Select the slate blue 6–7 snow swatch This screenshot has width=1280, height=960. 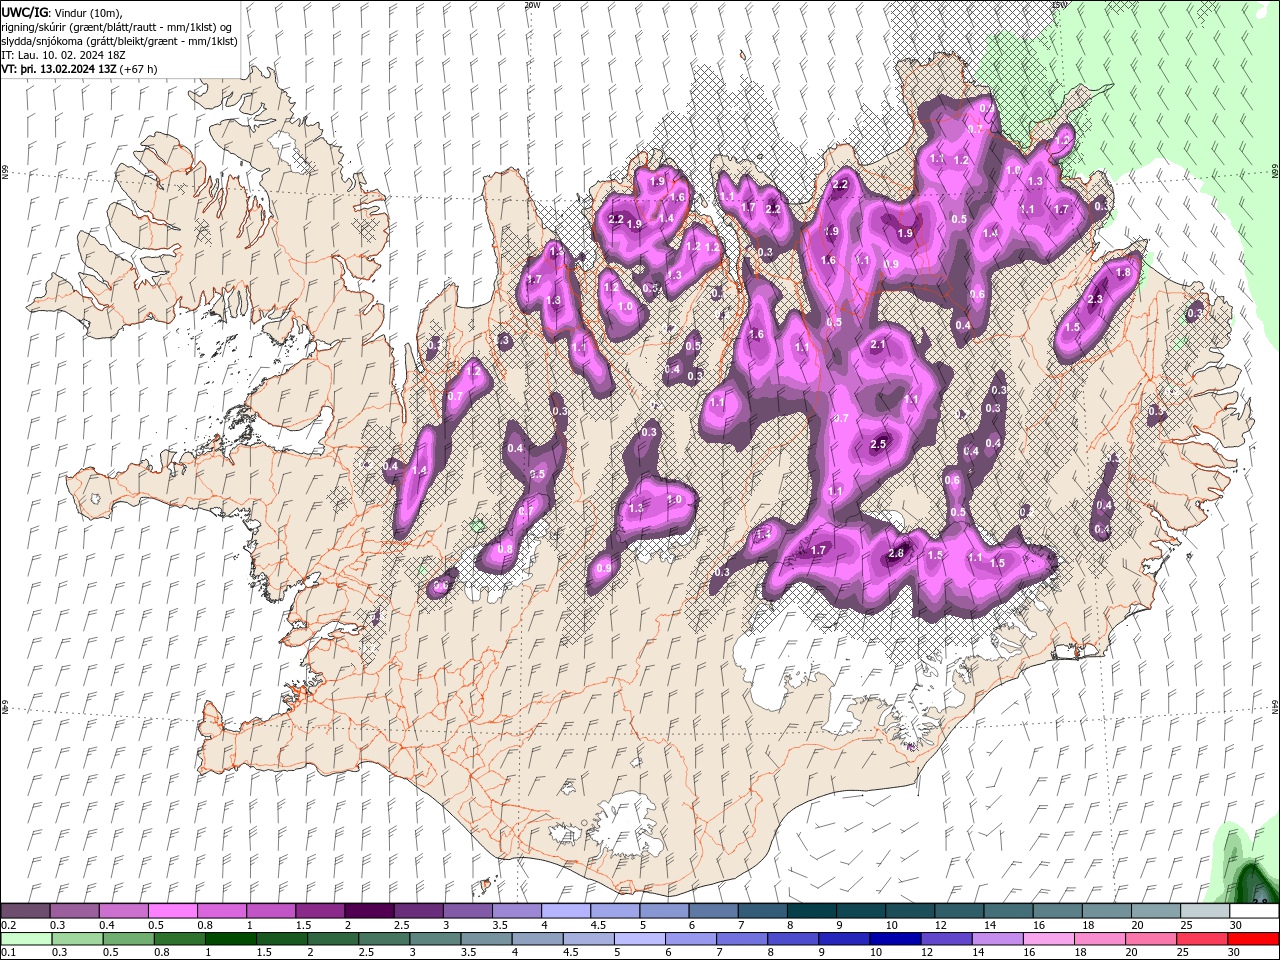point(714,911)
